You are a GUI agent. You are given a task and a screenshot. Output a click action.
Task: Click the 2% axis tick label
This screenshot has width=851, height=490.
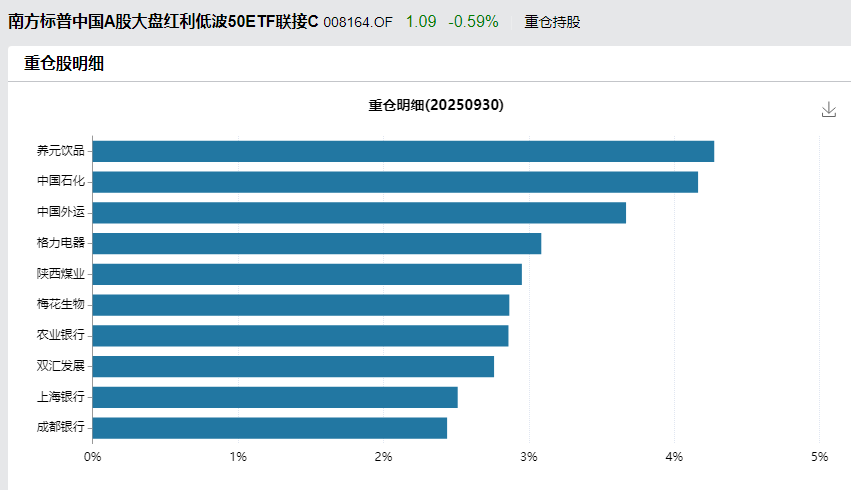click(x=383, y=457)
